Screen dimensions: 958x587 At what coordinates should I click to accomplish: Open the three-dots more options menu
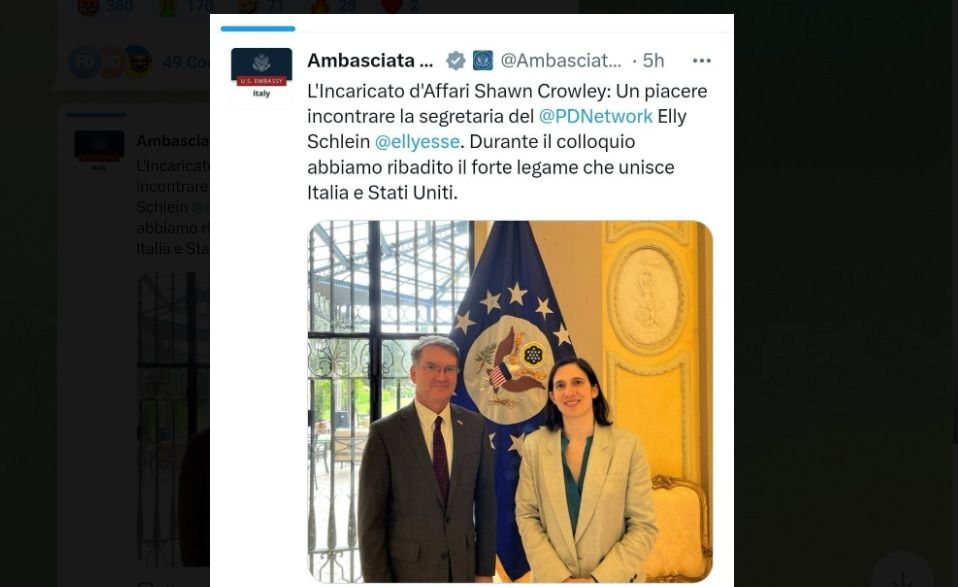[x=701, y=60]
